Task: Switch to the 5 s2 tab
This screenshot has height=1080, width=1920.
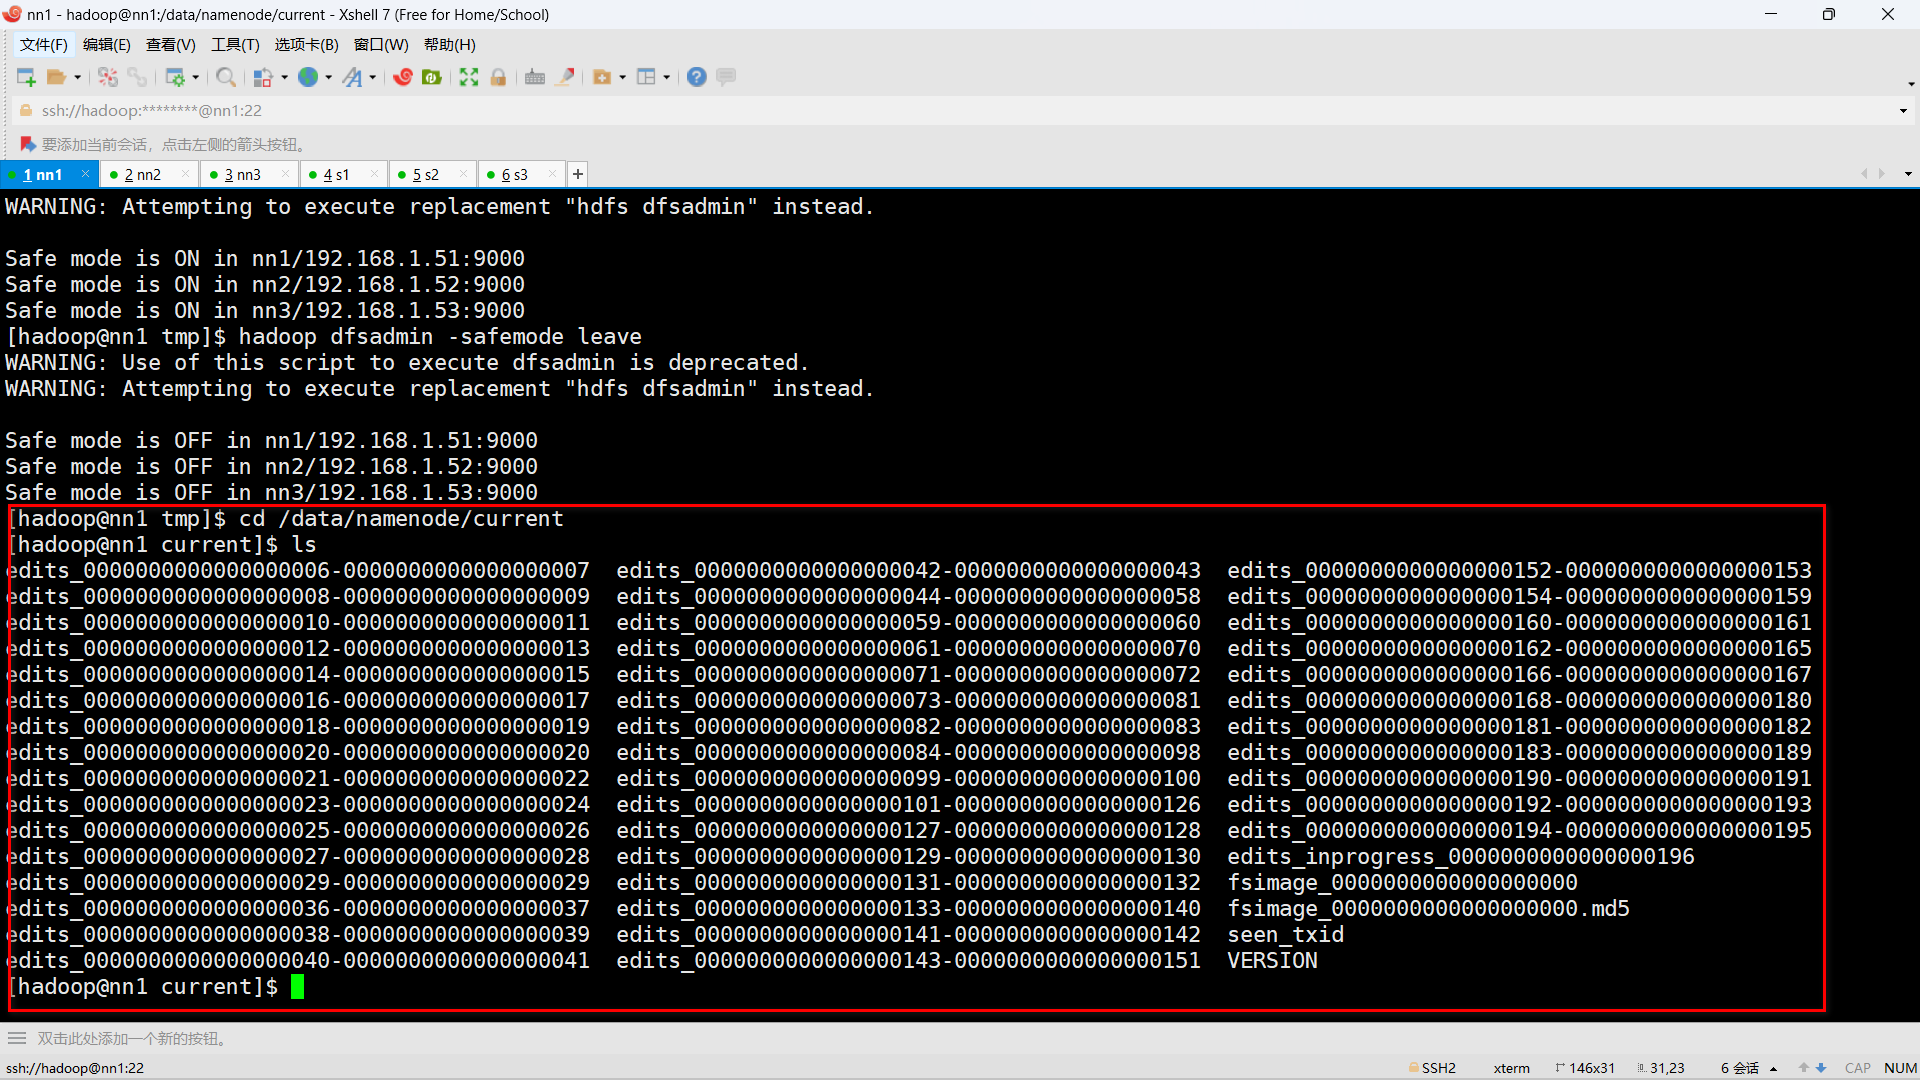Action: point(426,175)
